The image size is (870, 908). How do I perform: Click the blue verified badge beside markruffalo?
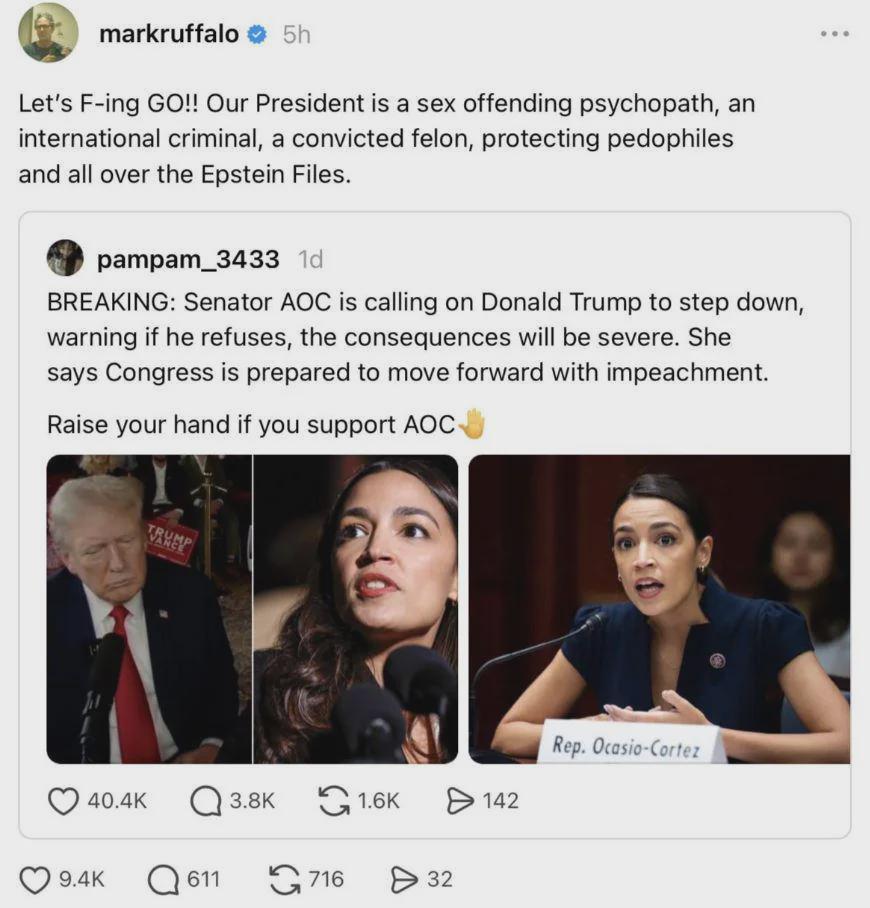point(258,34)
